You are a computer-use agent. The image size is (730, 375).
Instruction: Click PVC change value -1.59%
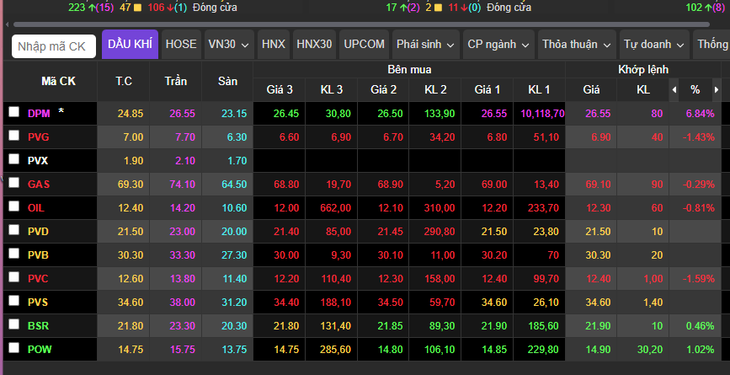(x=699, y=279)
